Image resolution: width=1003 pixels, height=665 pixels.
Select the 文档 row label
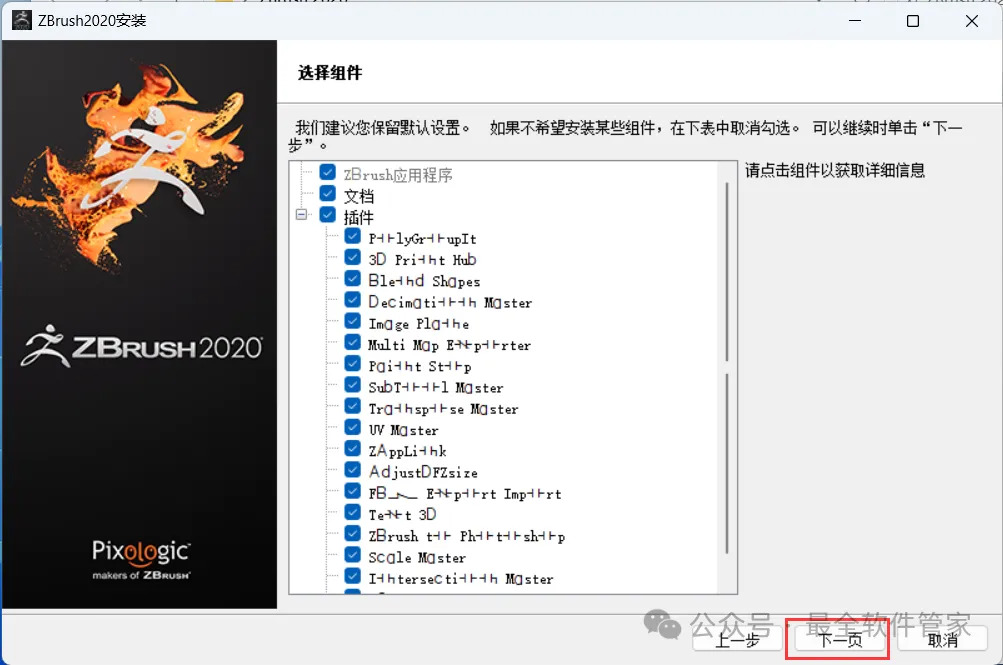(359, 196)
